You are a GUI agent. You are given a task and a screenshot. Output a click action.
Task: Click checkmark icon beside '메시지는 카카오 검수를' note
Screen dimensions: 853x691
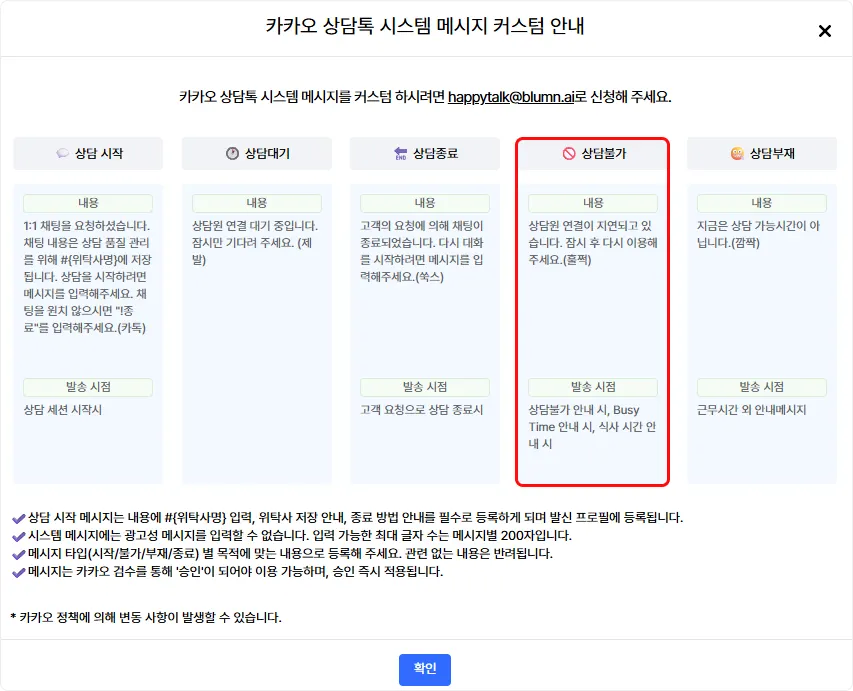click(18, 572)
